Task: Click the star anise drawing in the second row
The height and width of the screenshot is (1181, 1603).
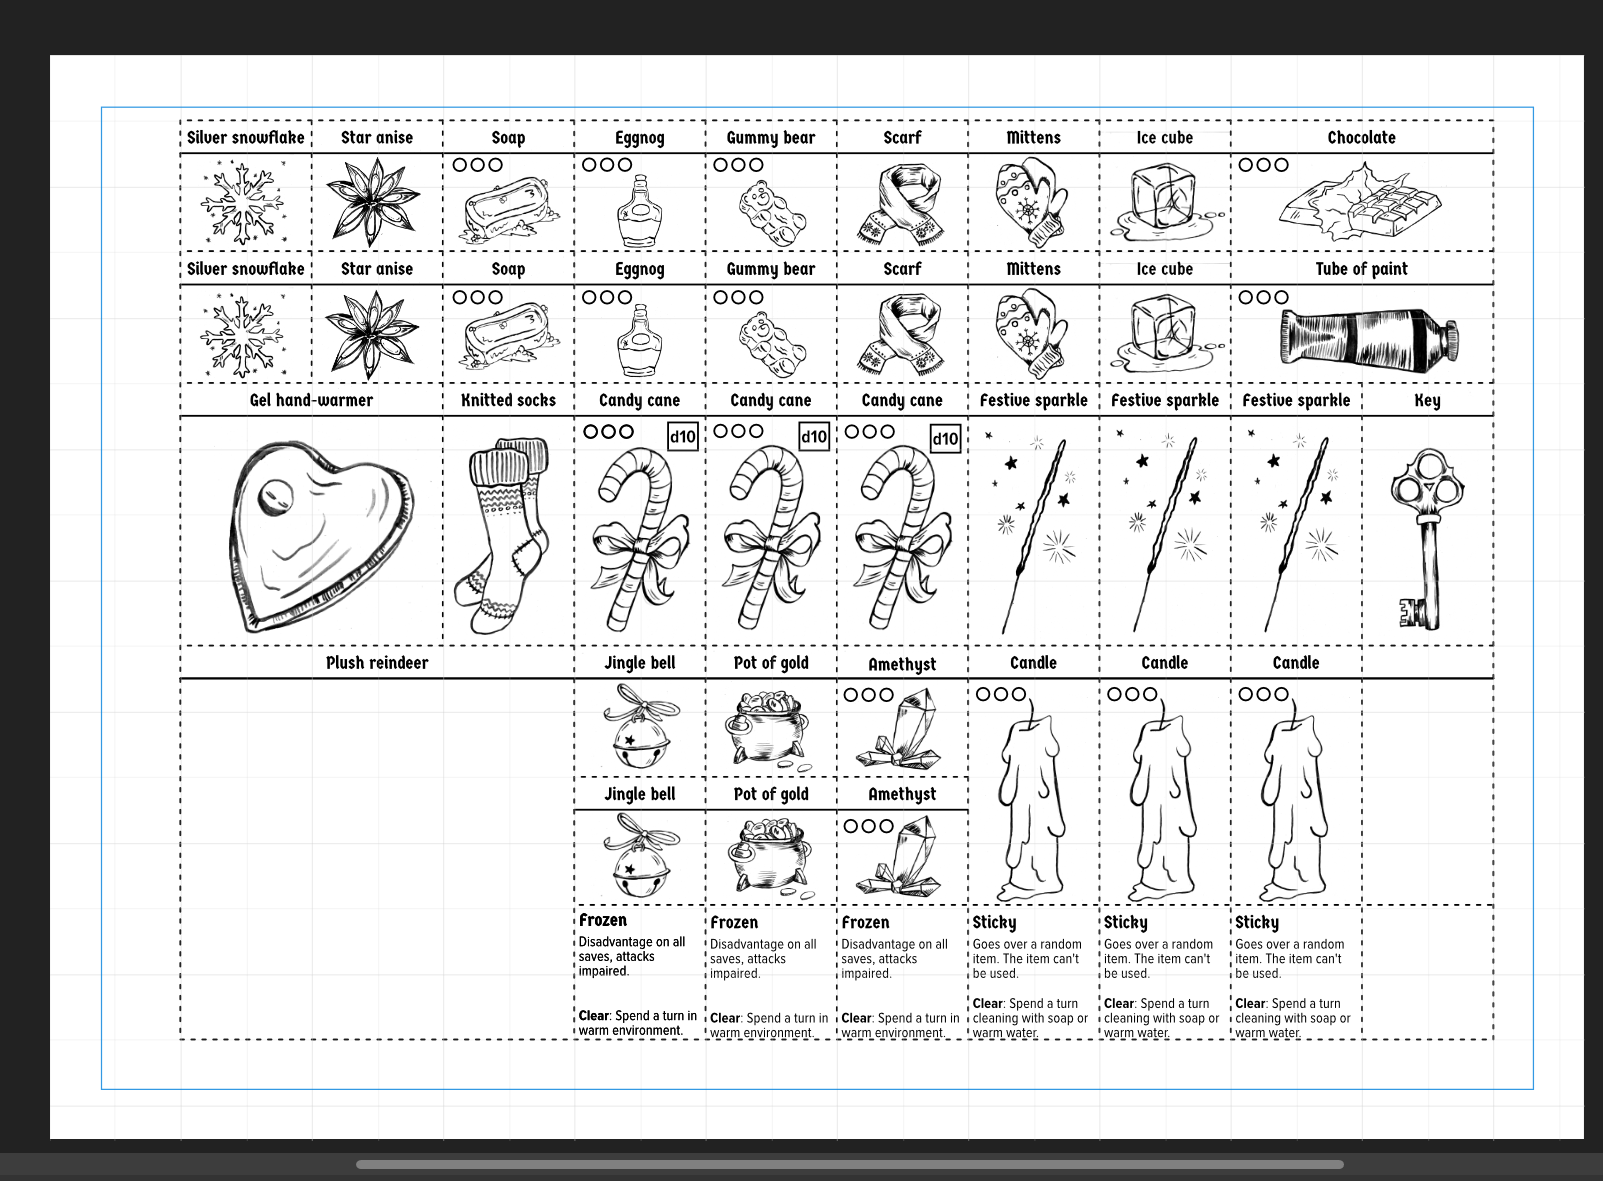Action: [374, 335]
